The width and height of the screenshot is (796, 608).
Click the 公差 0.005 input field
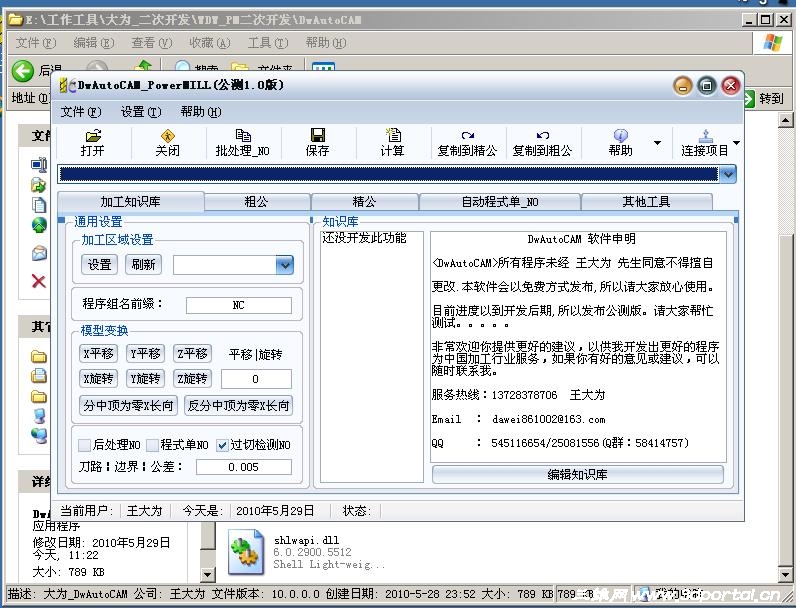(244, 467)
